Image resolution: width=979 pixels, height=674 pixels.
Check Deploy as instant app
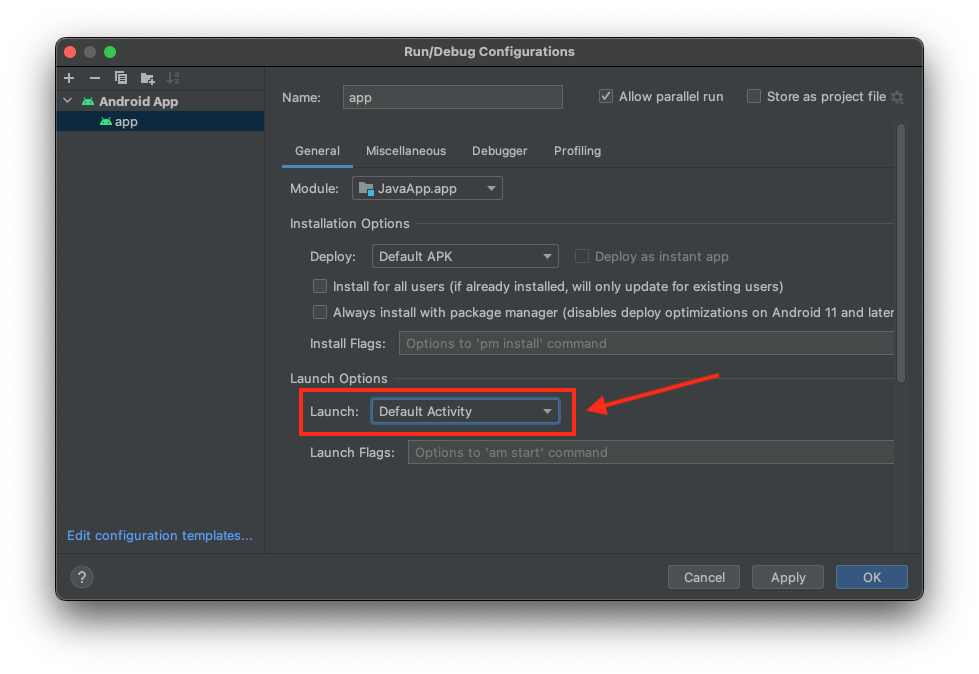click(582, 256)
